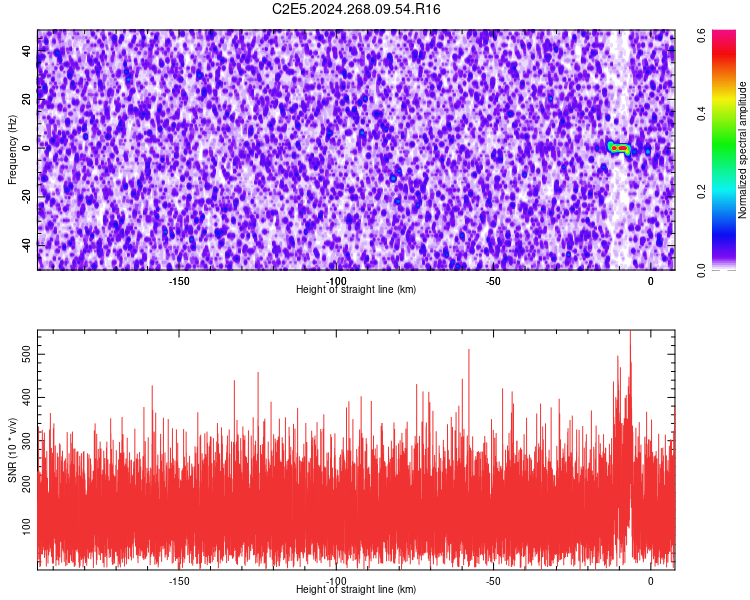Click the plot title C2E5.2024.268.09.54.R16

[356, 9]
